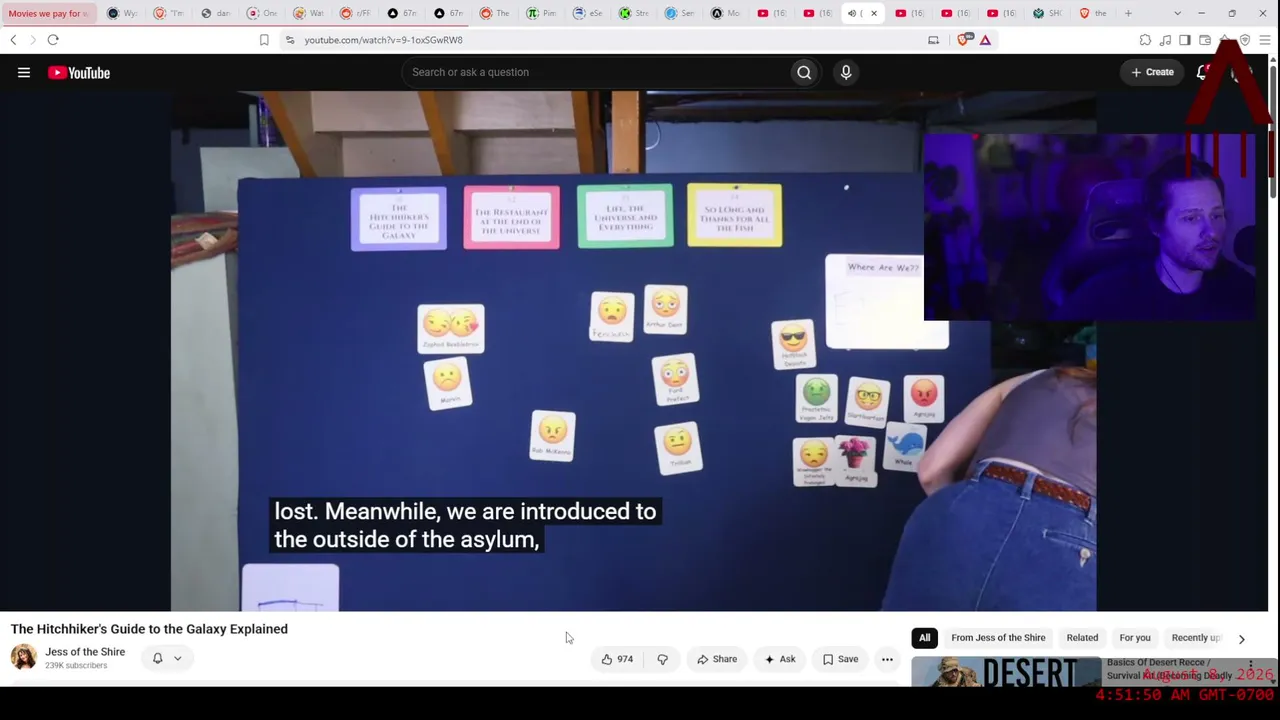Bookmark this page in address bar
1280x720 pixels.
[x=264, y=40]
